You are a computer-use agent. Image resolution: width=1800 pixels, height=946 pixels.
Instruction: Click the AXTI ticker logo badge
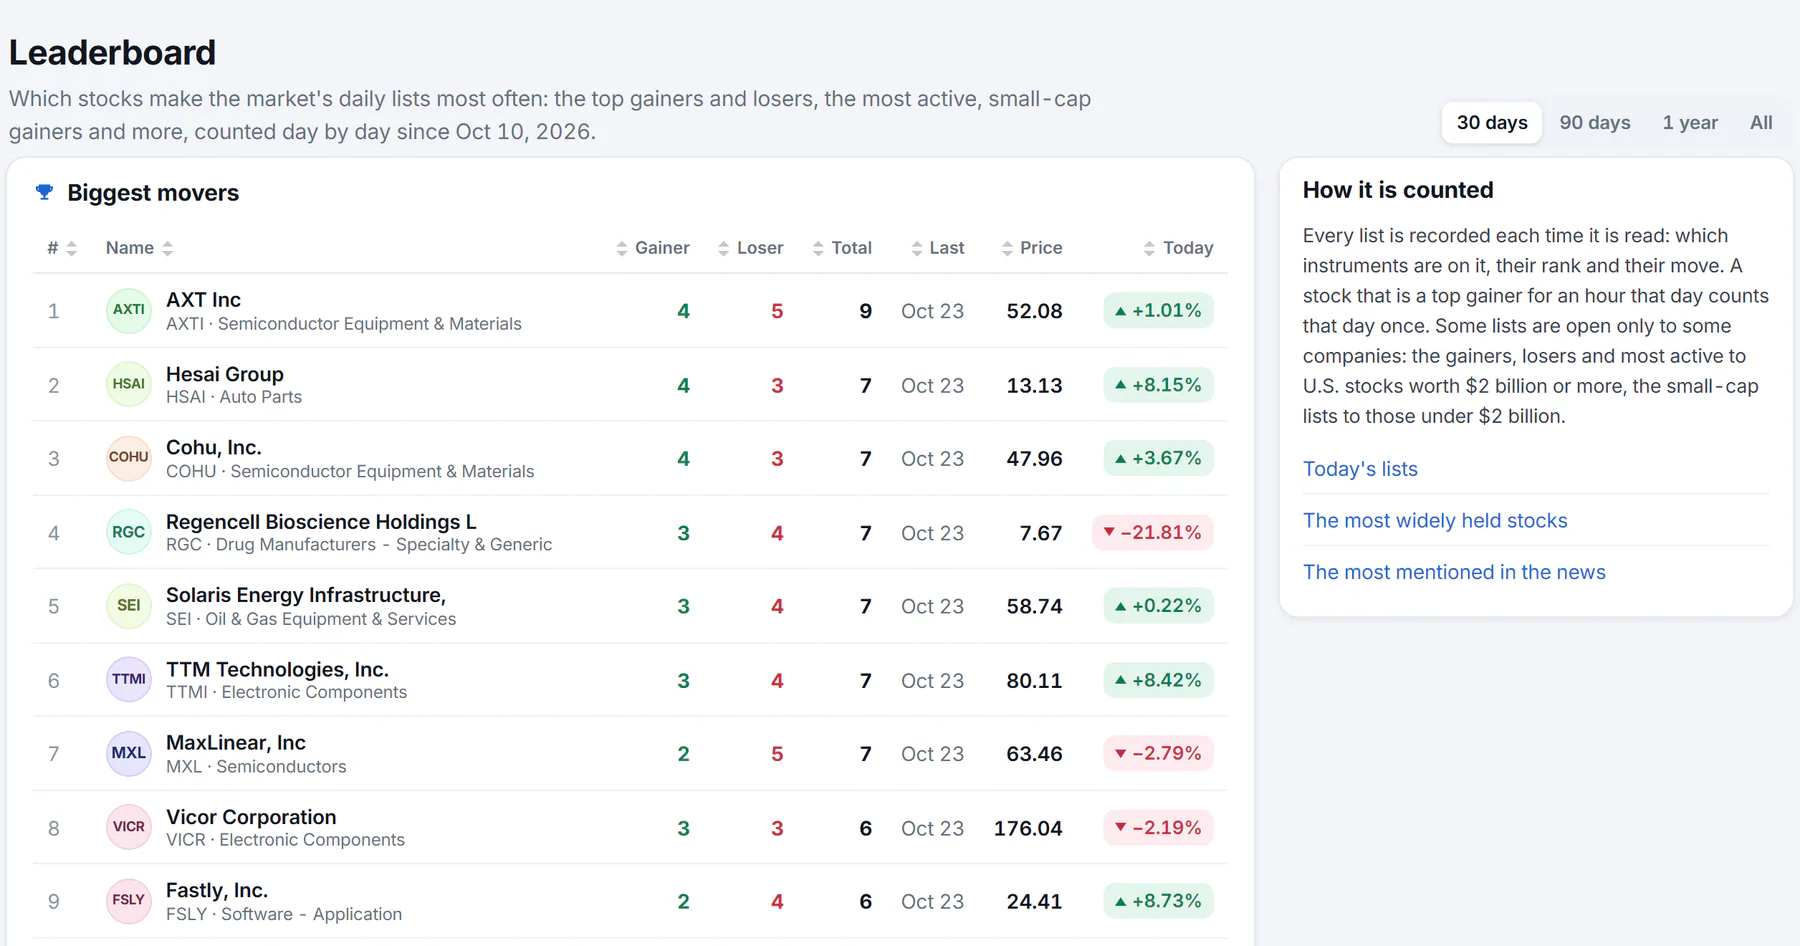coord(128,310)
